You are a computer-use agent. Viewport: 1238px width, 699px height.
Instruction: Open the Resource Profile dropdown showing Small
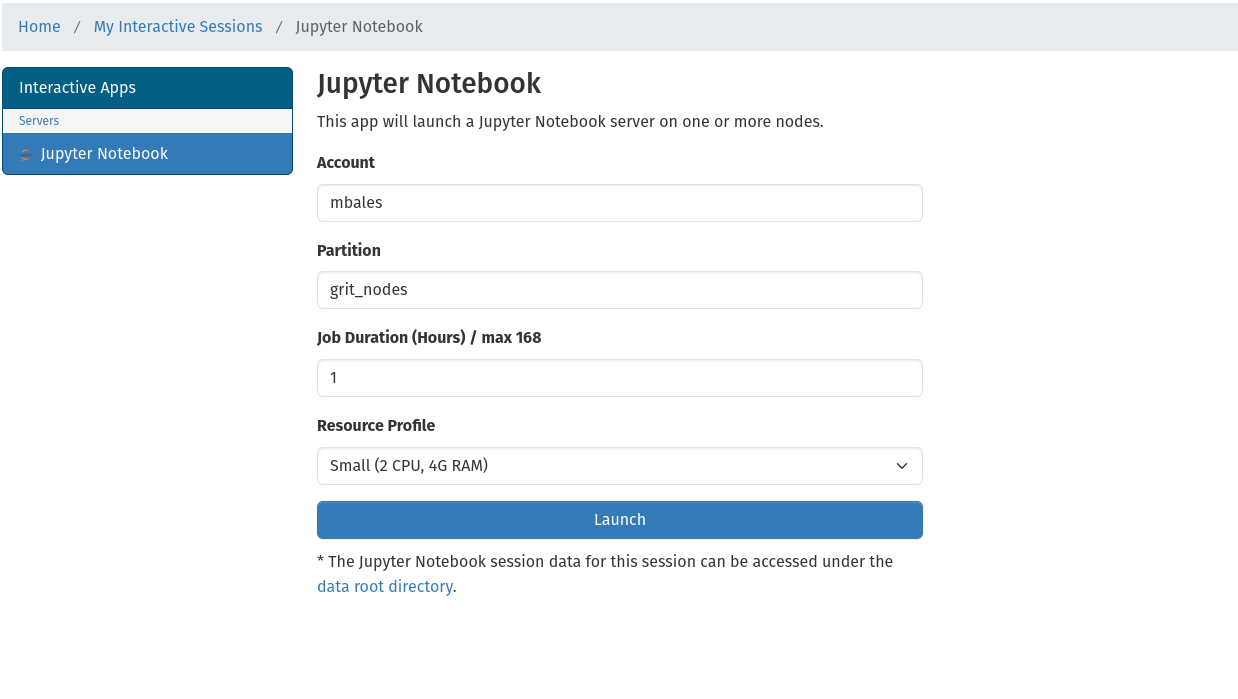619,466
